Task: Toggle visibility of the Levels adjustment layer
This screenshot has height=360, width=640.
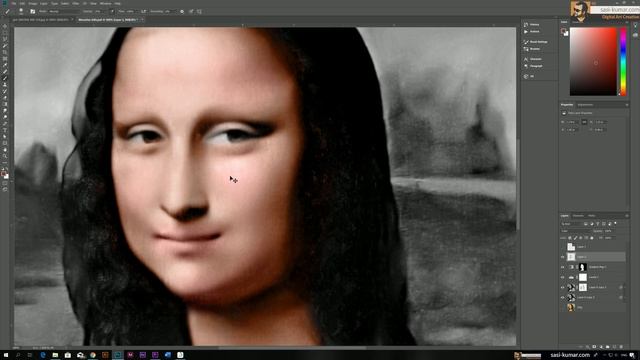Action: [x=562, y=277]
